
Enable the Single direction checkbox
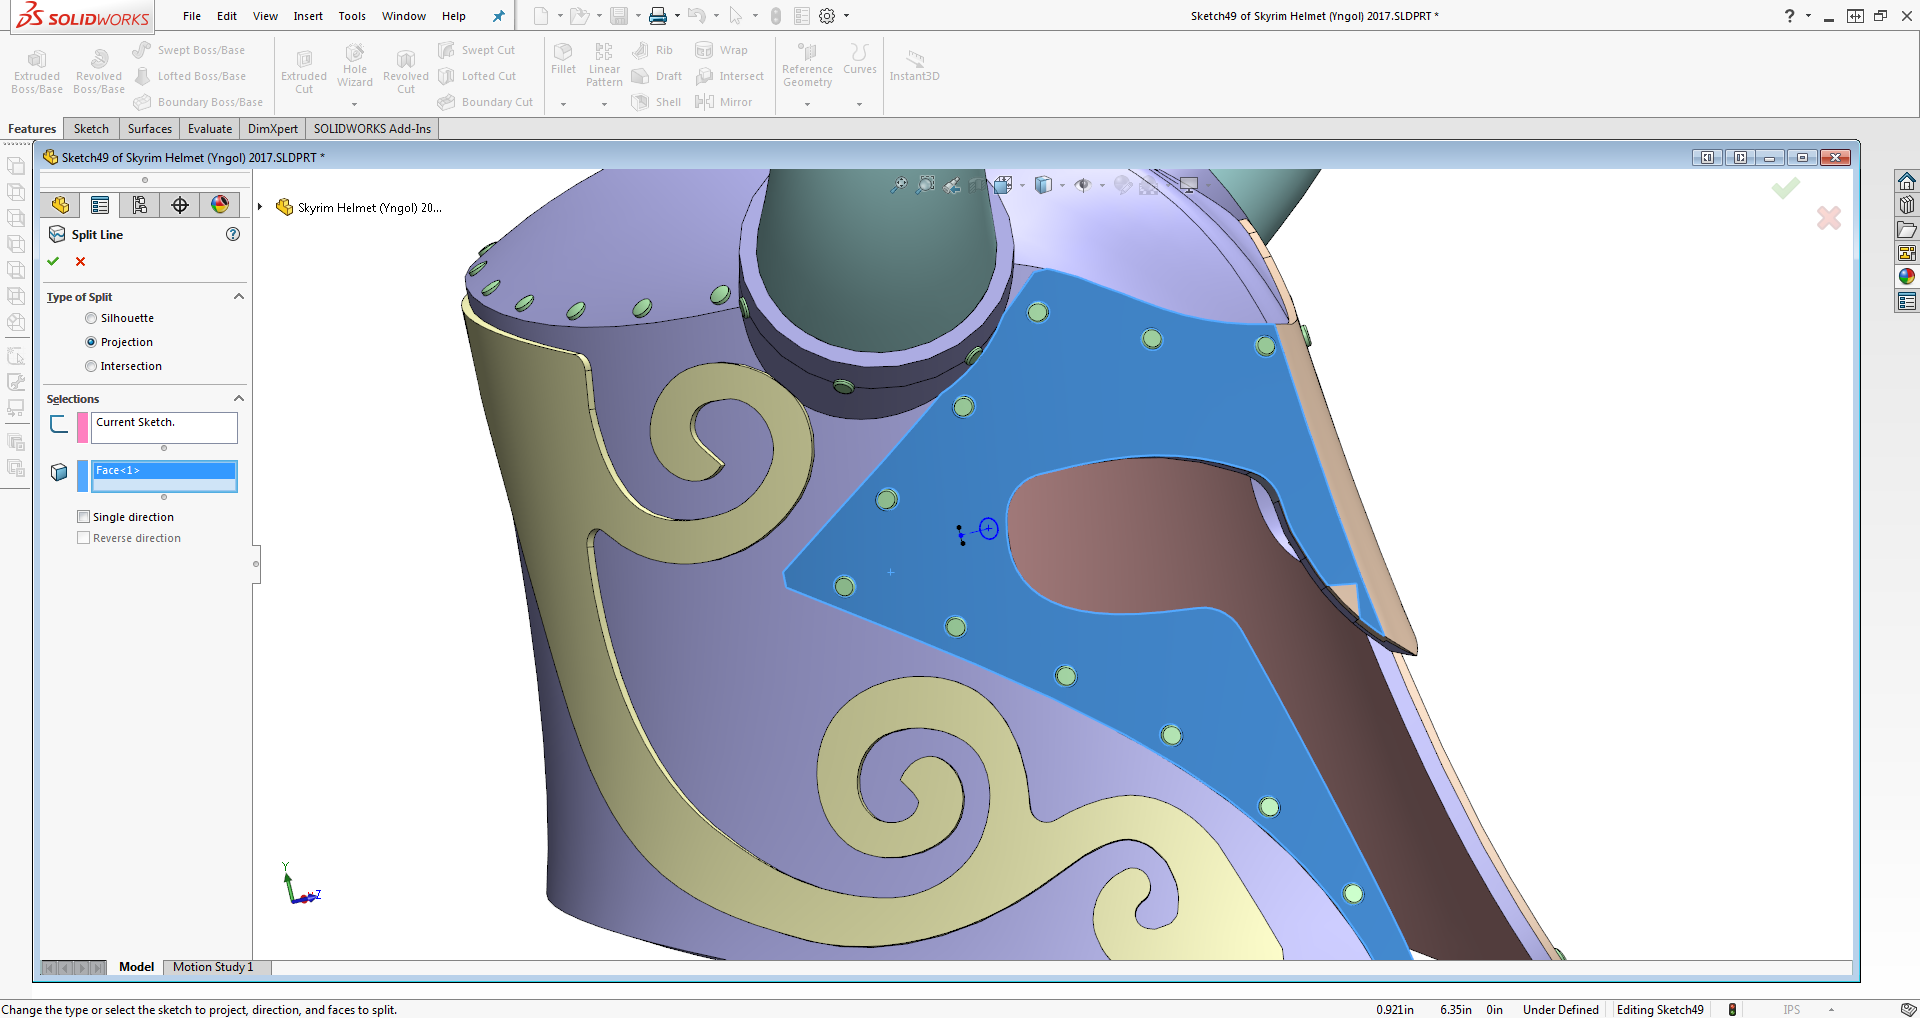tap(84, 517)
